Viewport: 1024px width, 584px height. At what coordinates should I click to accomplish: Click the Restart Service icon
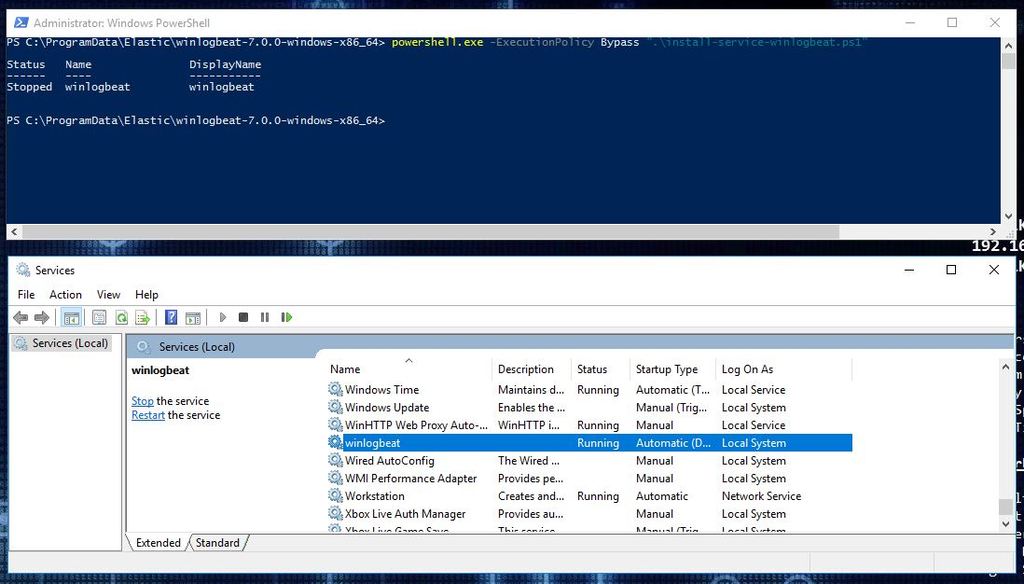tap(289, 317)
